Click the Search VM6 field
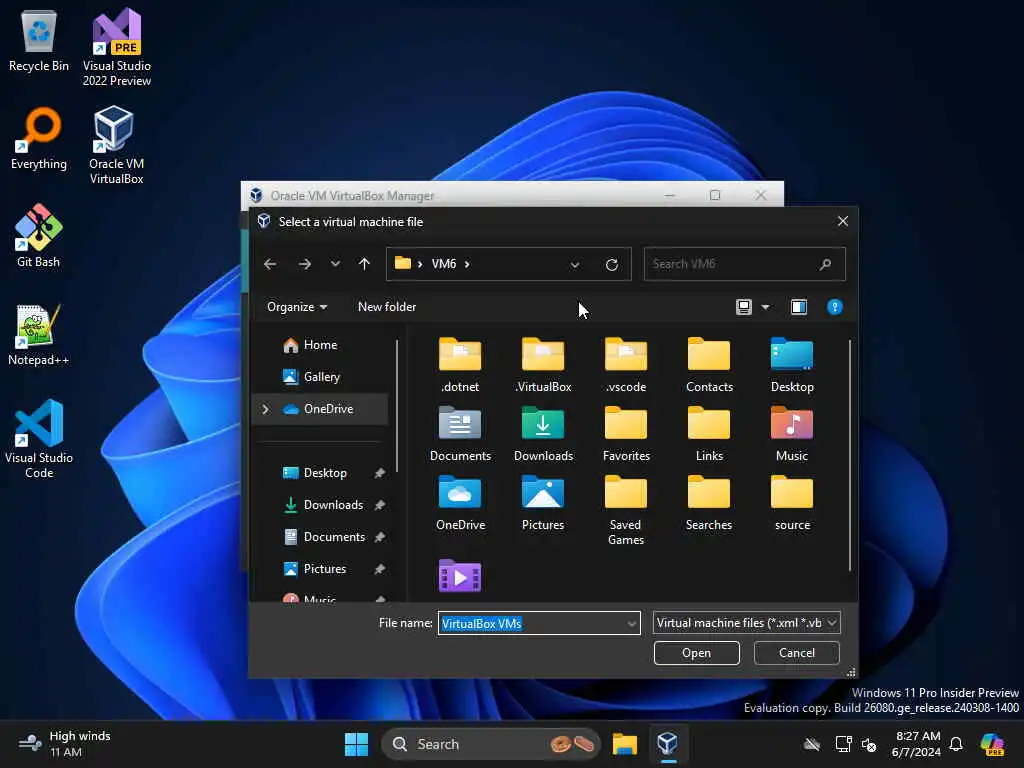Viewport: 1024px width, 768px height. coord(744,264)
